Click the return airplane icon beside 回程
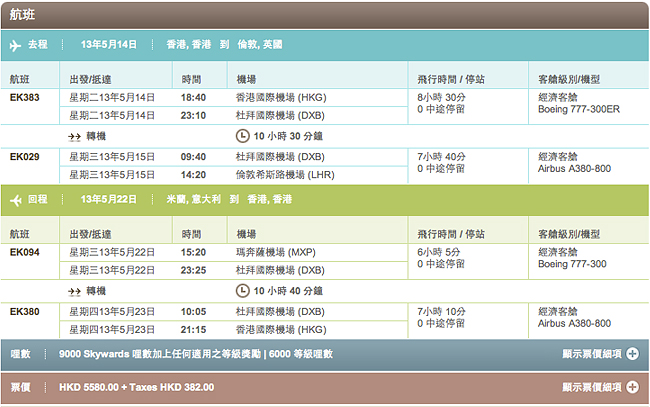The width and height of the screenshot is (650, 407). [x=16, y=200]
